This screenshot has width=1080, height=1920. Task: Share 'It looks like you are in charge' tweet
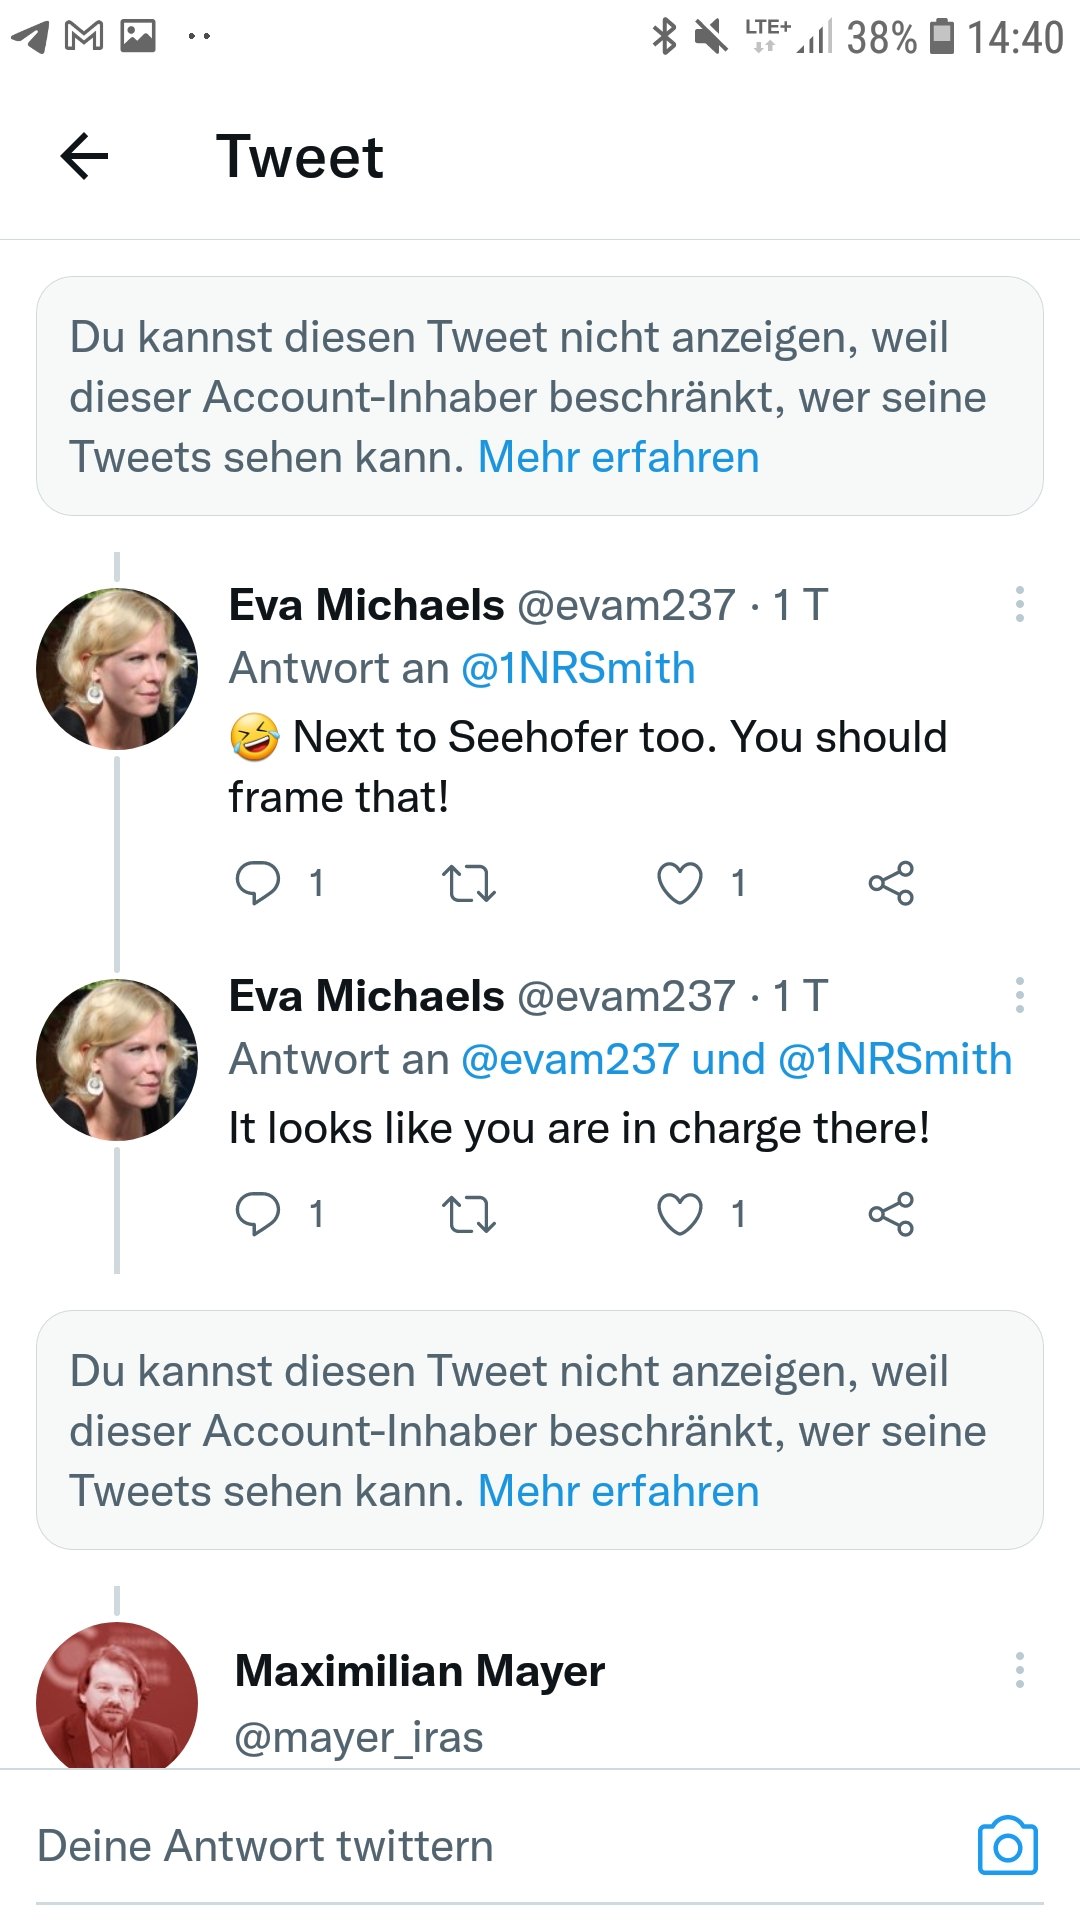[x=891, y=1214]
